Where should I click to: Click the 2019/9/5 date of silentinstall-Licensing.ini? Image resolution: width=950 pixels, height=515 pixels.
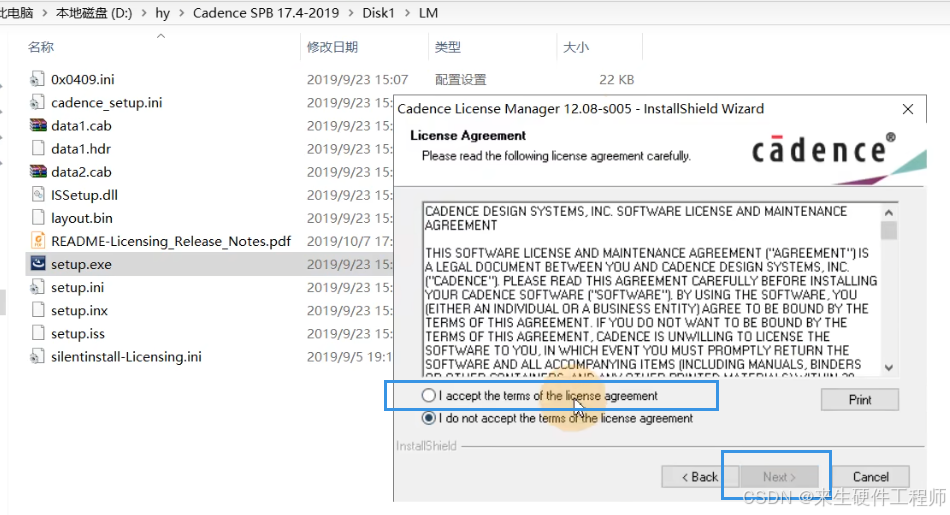tap(350, 356)
